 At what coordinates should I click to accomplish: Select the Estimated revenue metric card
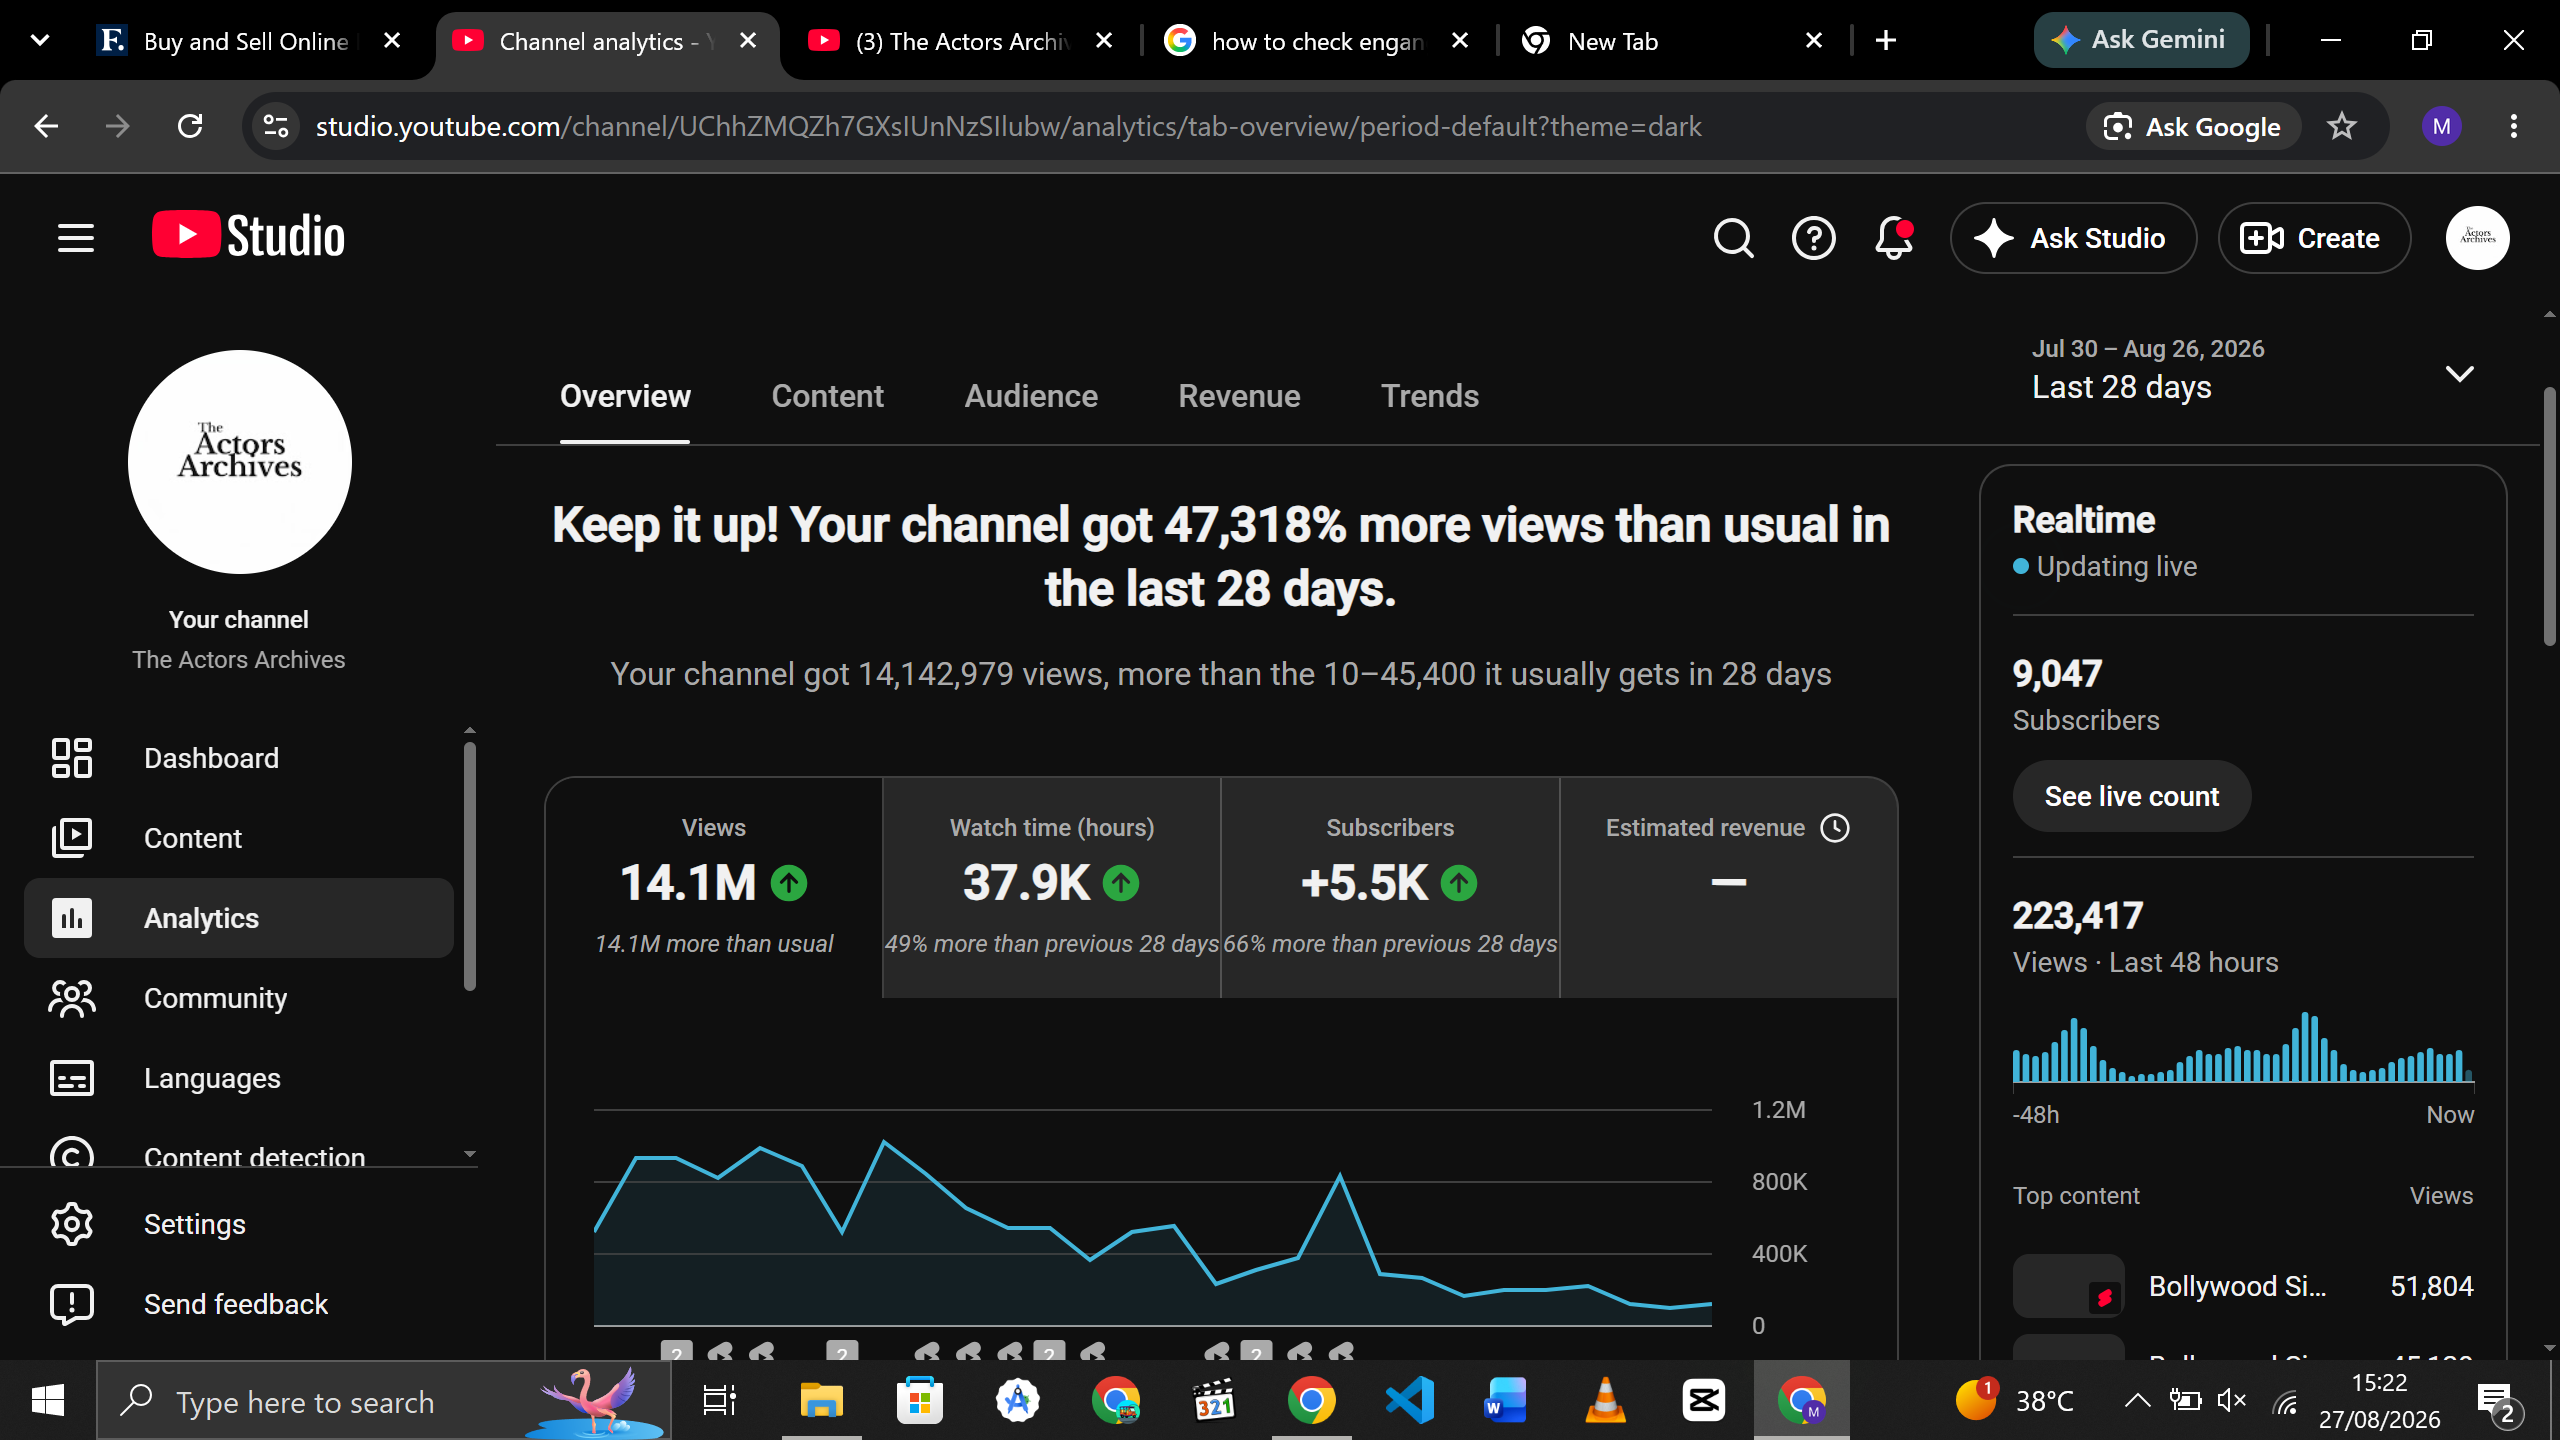1728,887
